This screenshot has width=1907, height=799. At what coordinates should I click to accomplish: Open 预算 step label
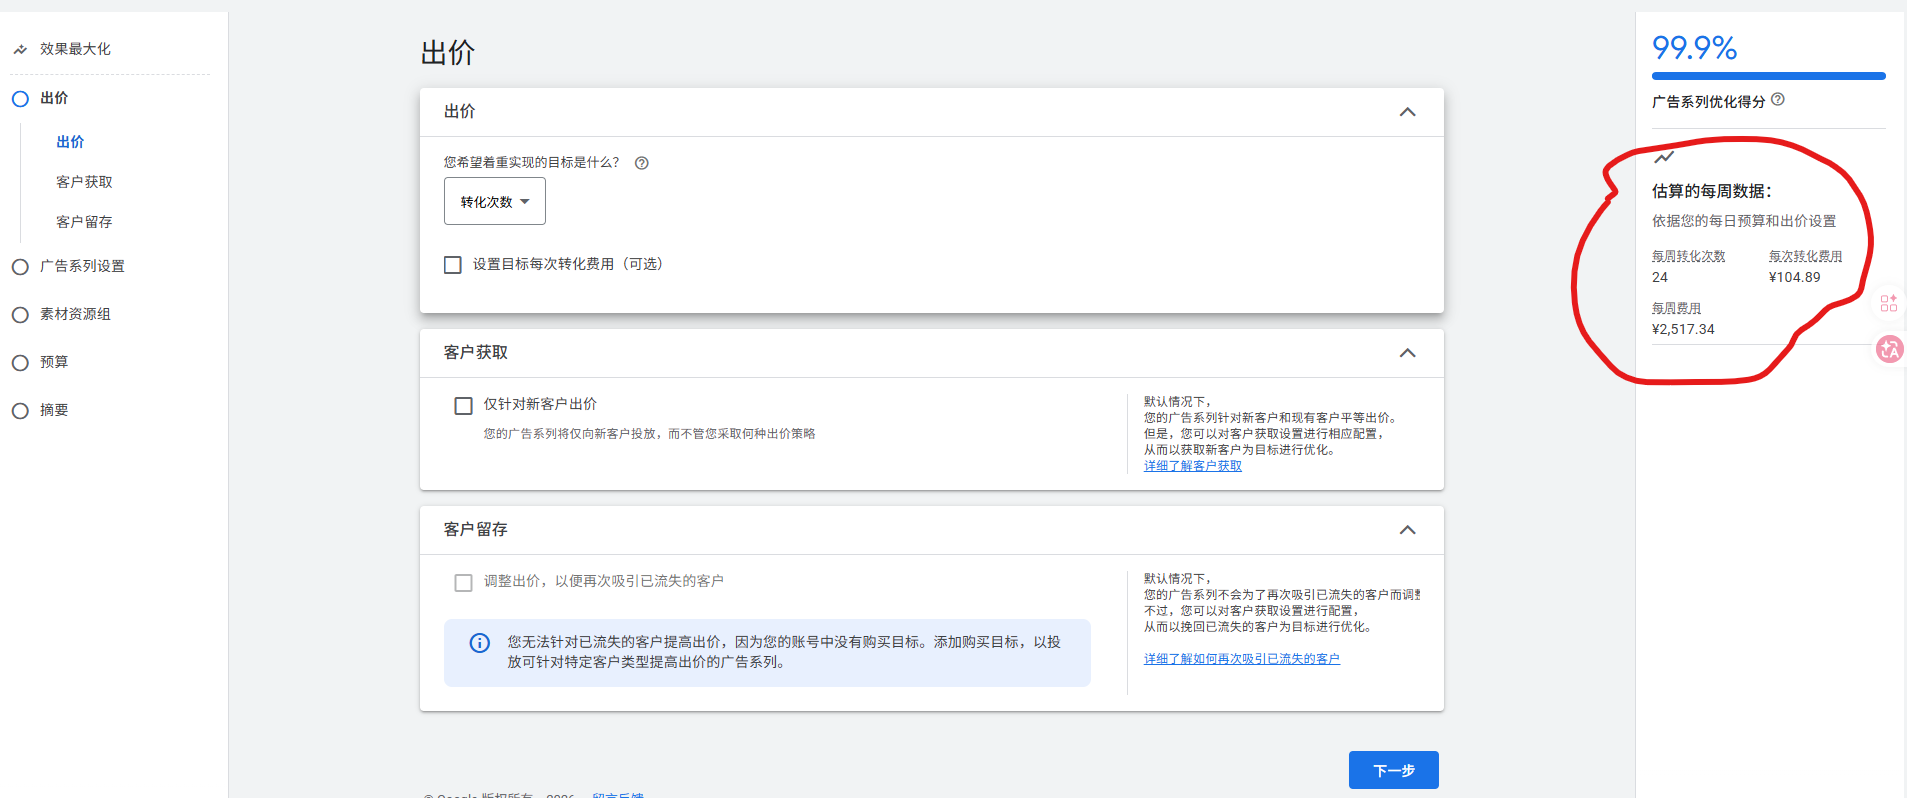point(54,362)
